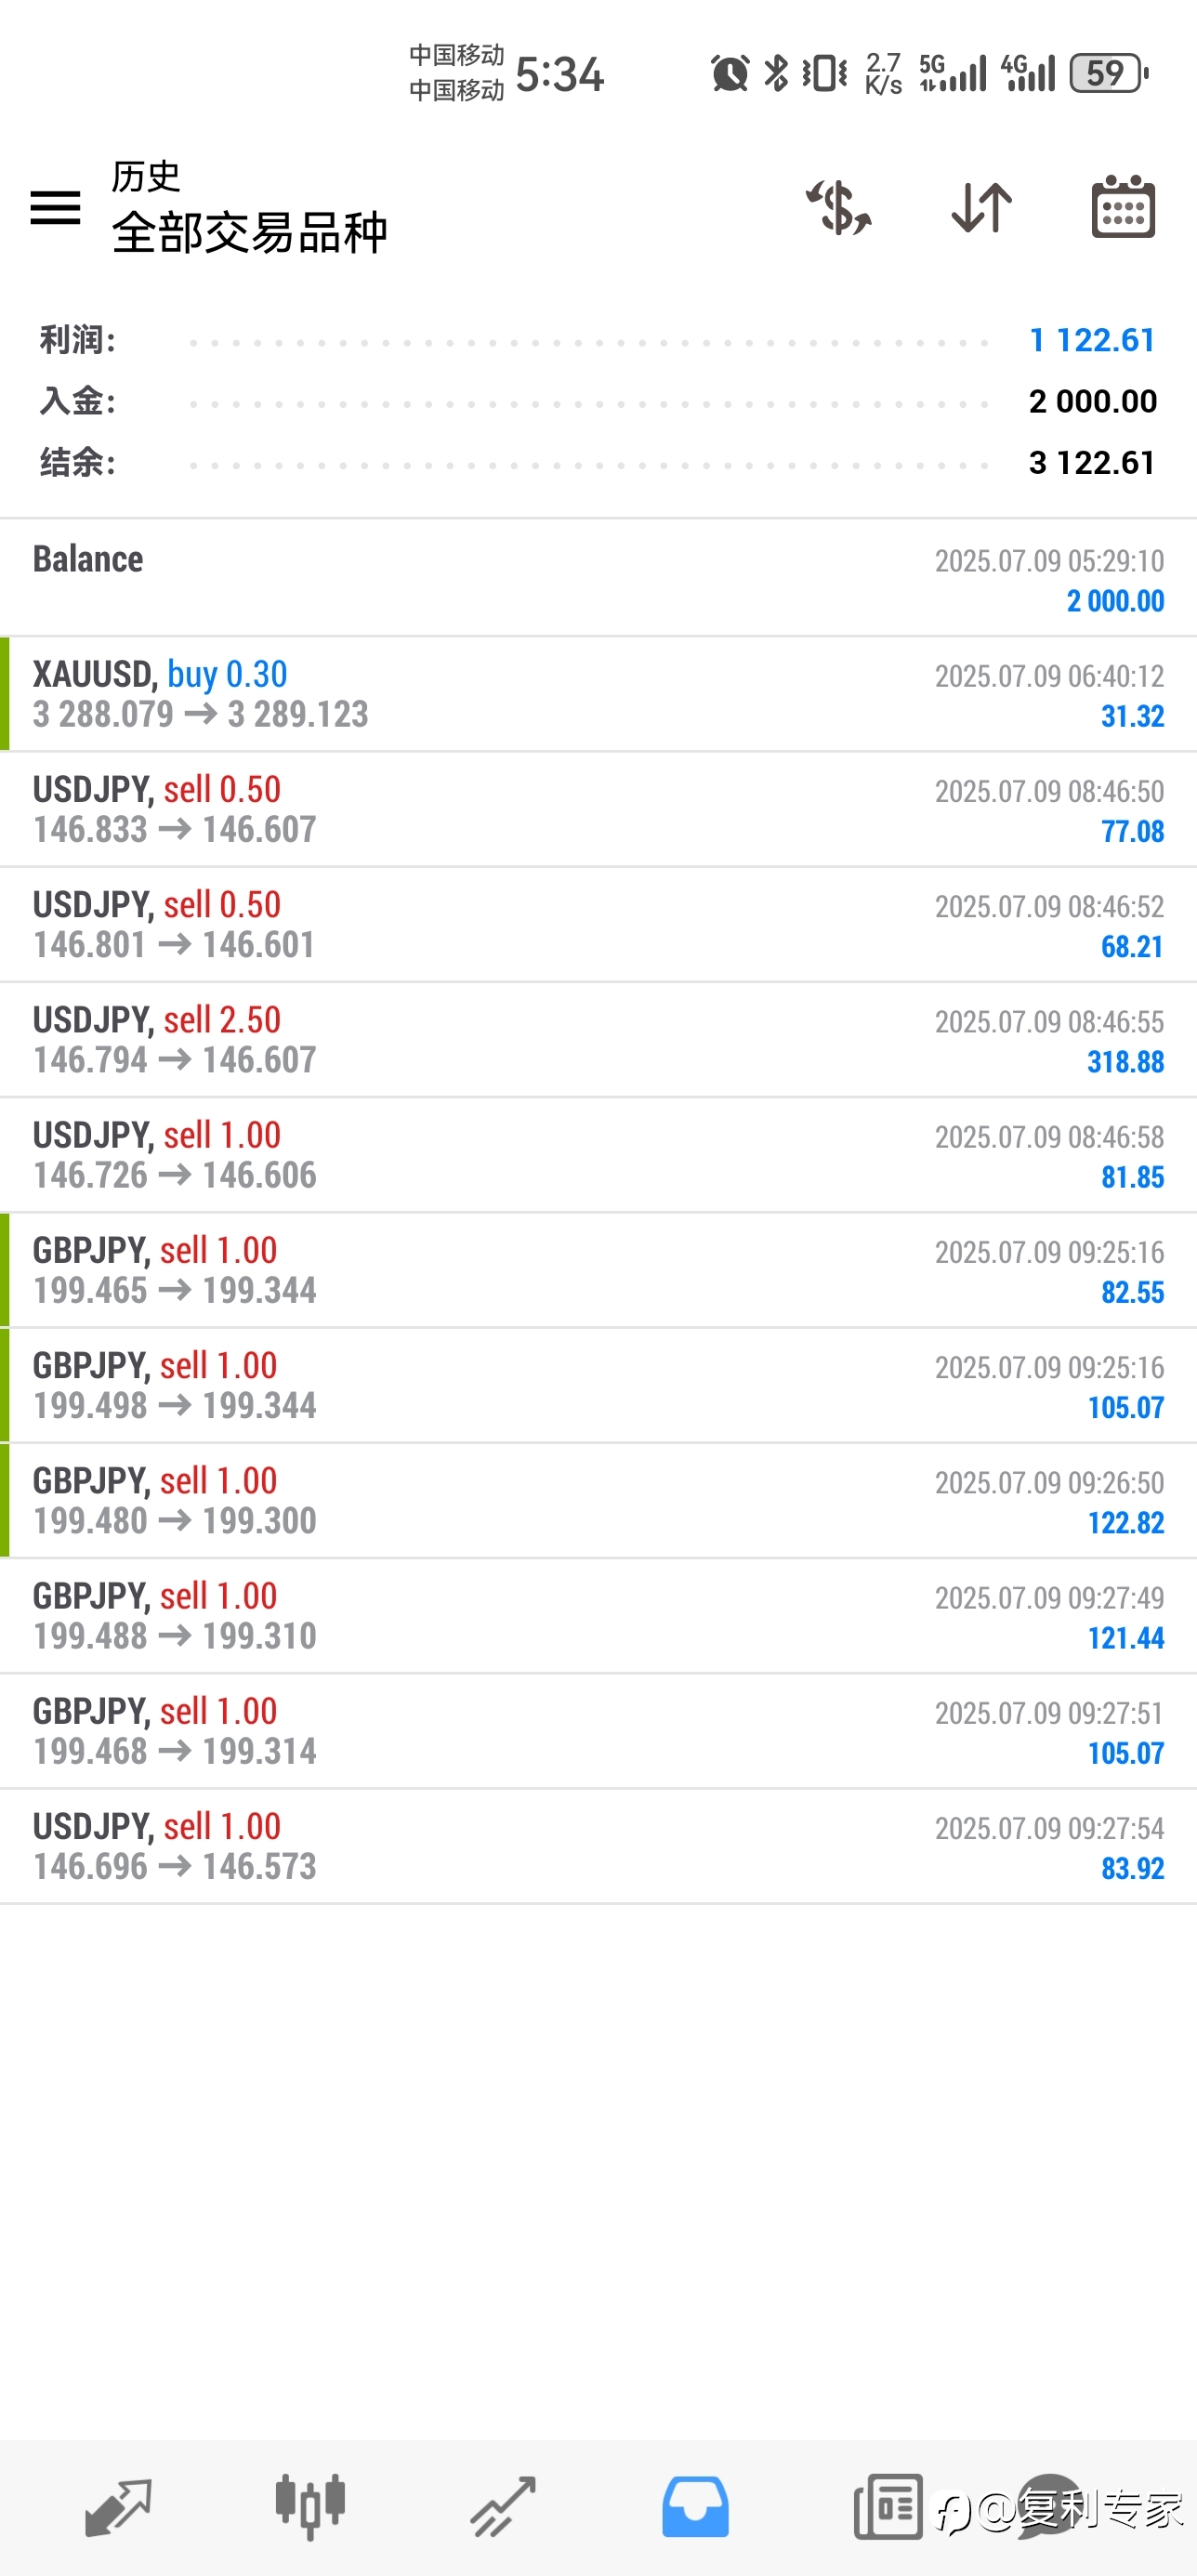The height and width of the screenshot is (2576, 1197).
Task: Open the candlestick Chart tab
Action: pos(310,2507)
